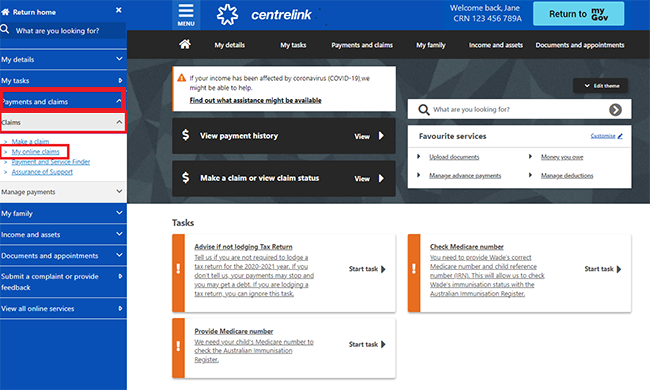This screenshot has width=650, height=390.
Task: Click Advise if not lodging Tax Return title
Action: [243, 247]
